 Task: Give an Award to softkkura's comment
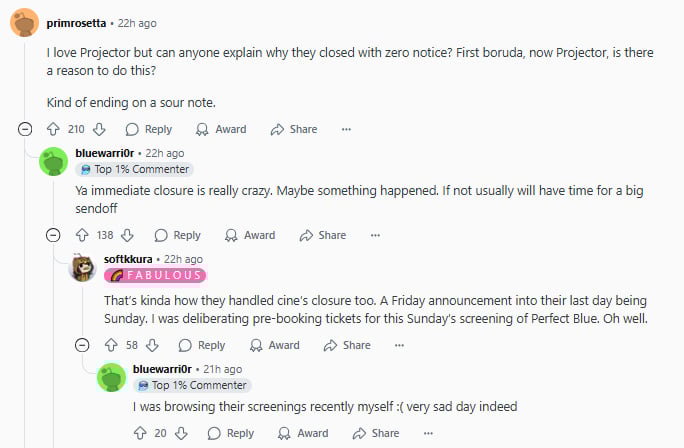275,345
